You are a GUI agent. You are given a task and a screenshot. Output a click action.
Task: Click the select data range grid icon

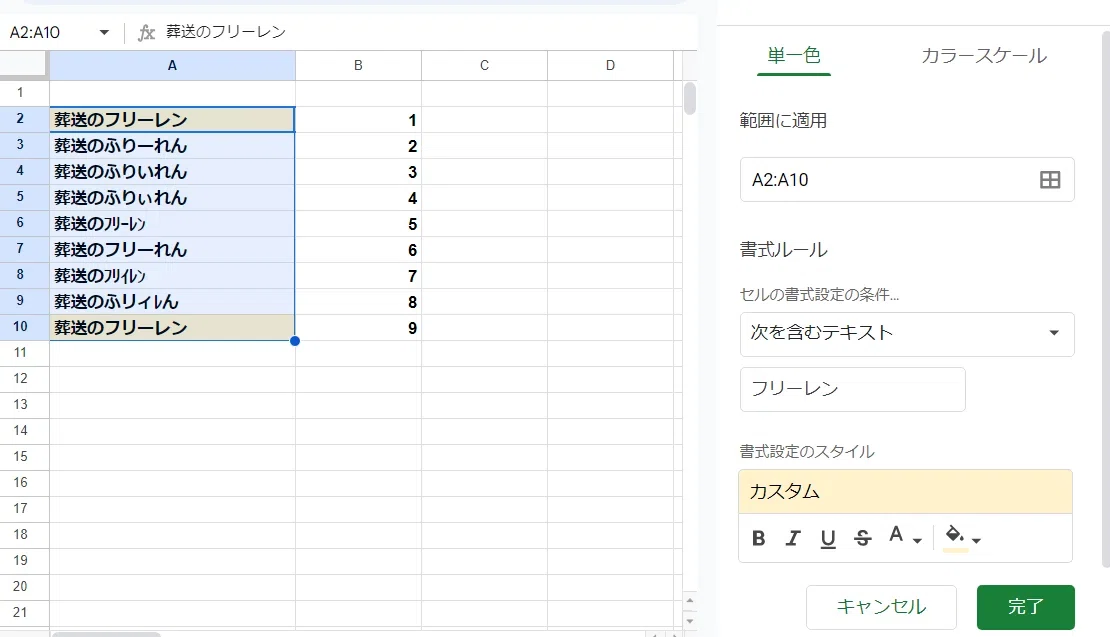point(1050,180)
